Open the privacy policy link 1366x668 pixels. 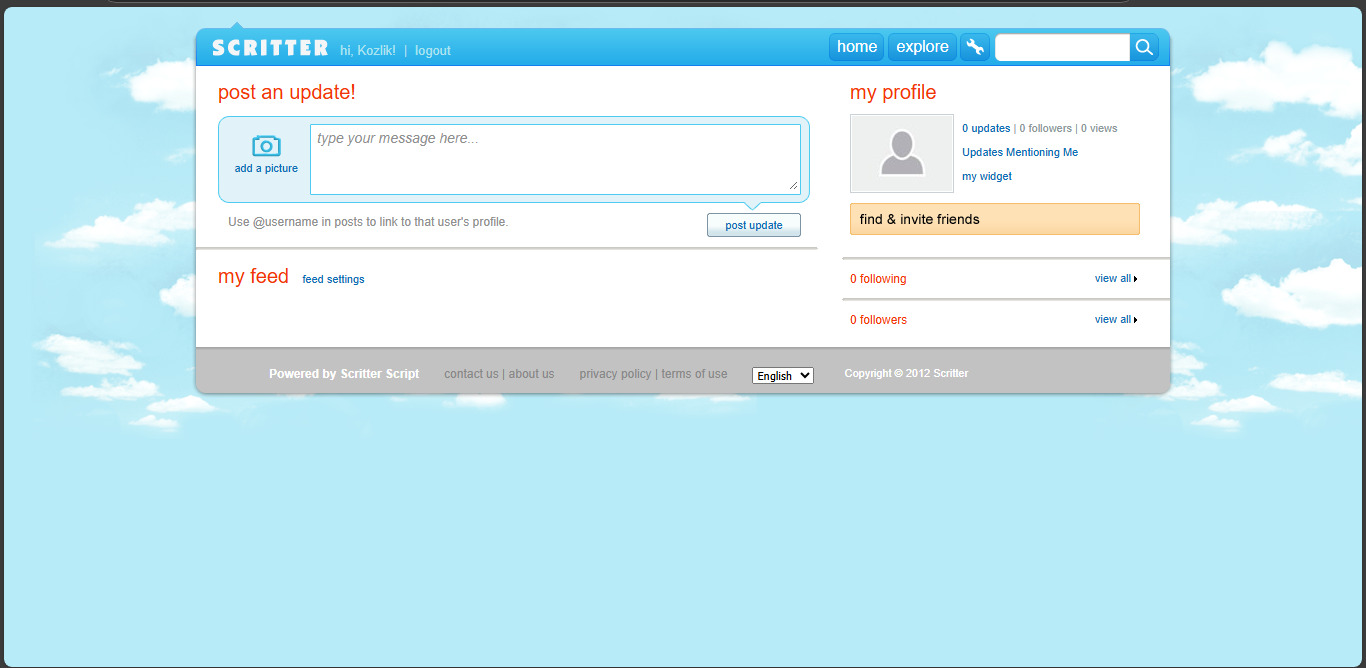click(x=615, y=374)
